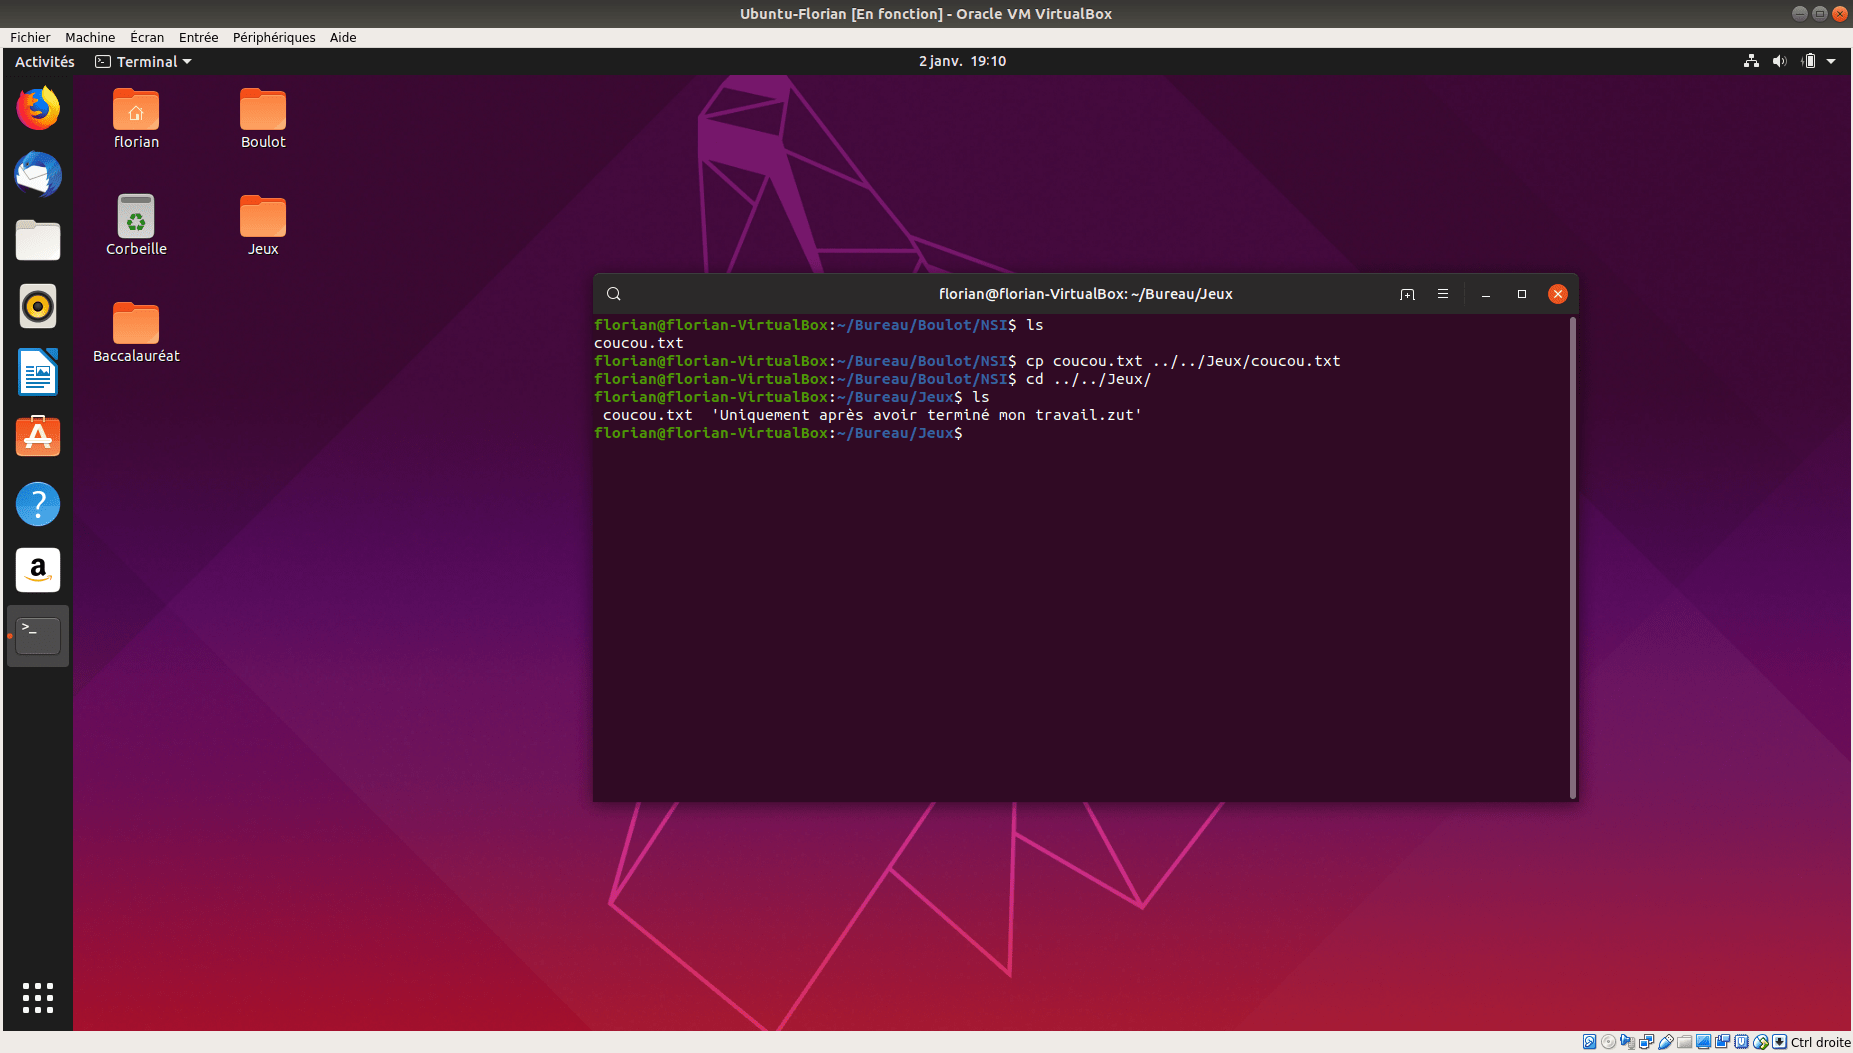Open Thunderbird mail from the dock

tap(38, 175)
